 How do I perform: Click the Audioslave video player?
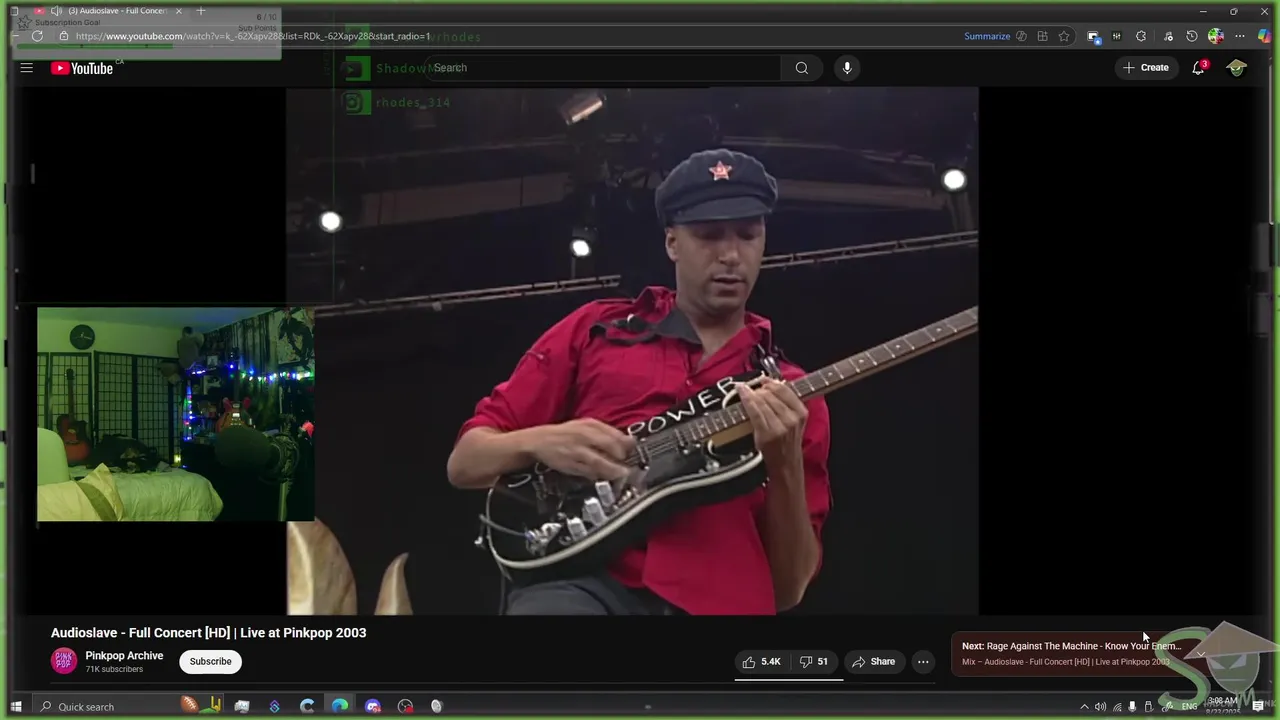[x=632, y=351]
